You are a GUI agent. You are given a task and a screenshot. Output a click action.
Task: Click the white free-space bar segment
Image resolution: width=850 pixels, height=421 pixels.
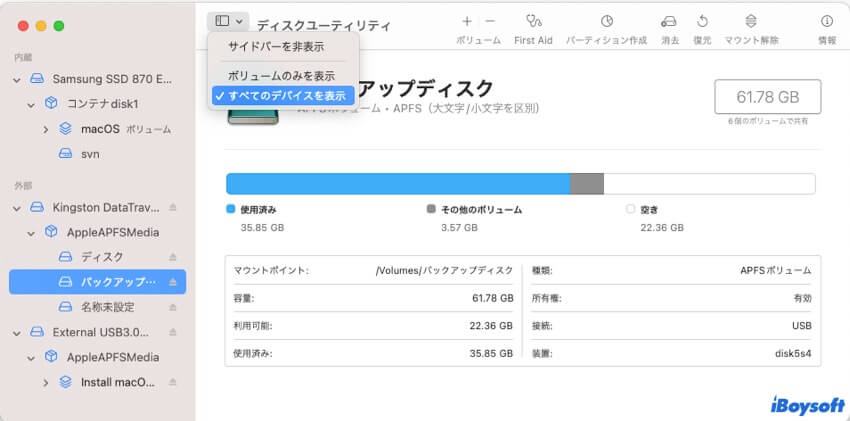709,184
